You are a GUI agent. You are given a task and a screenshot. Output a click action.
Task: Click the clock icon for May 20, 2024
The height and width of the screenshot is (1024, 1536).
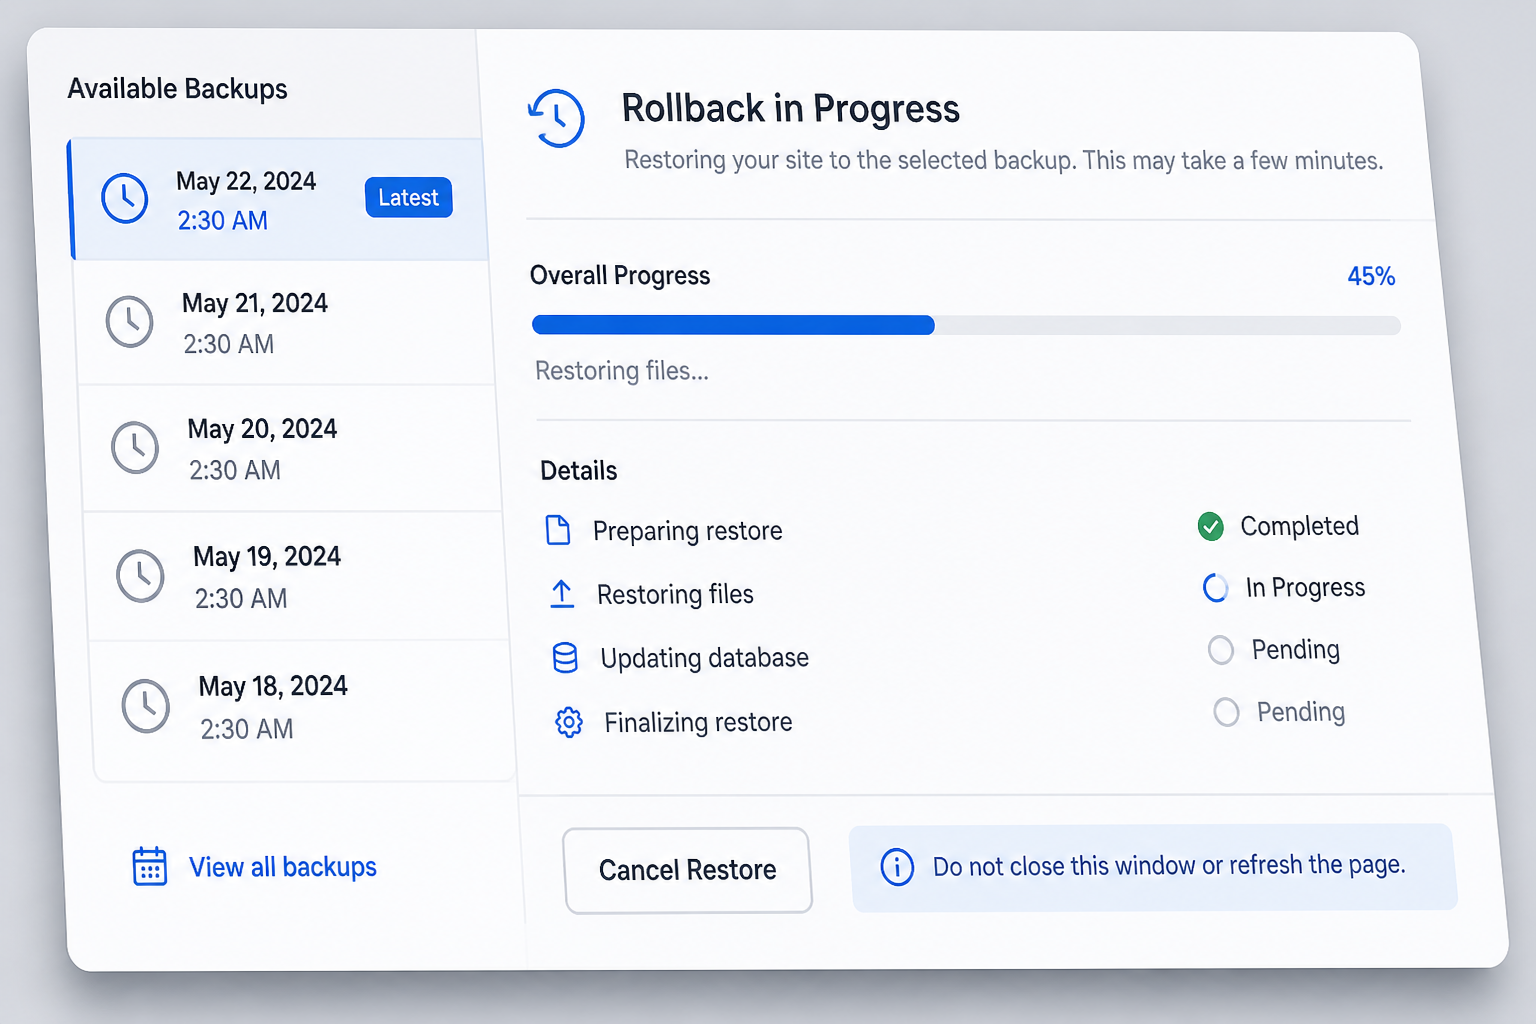tap(135, 447)
